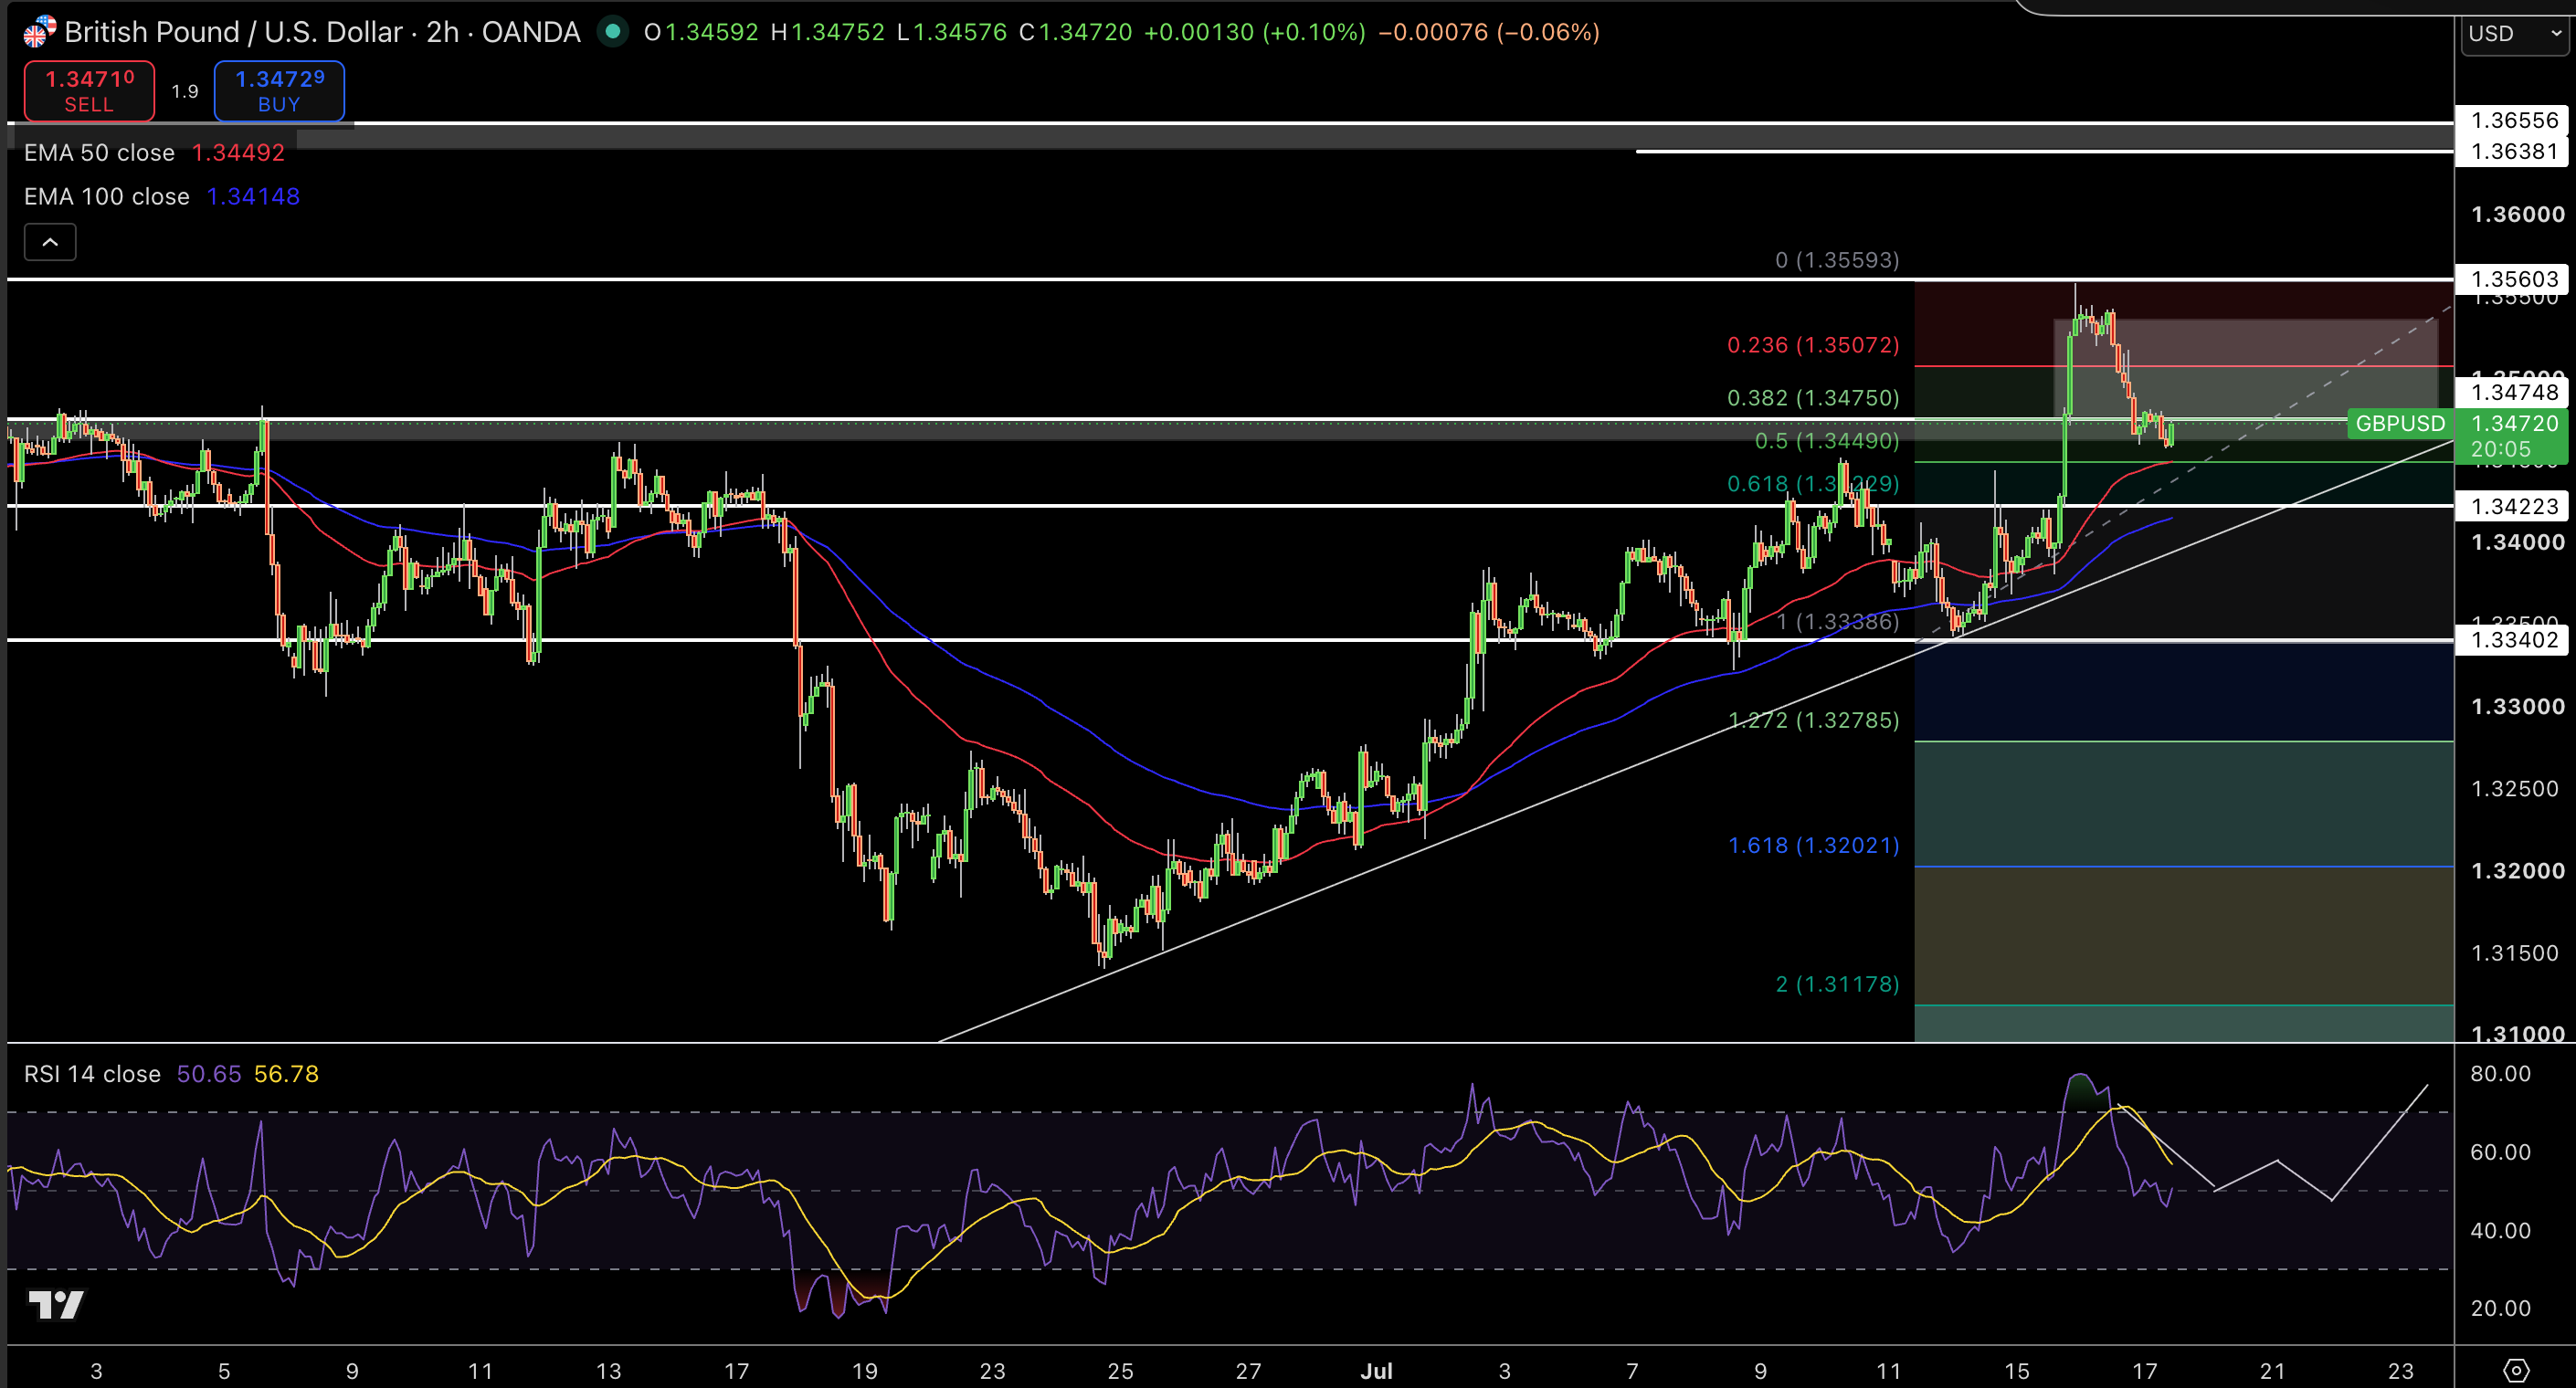Screen dimensions: 2576x1388
Task: Click the SELL 1.34710 button
Action: pos(89,91)
